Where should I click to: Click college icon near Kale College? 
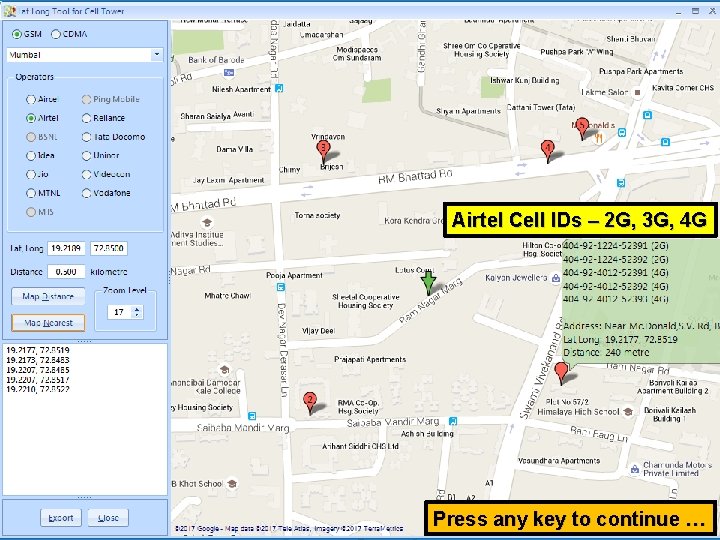(x=224, y=370)
